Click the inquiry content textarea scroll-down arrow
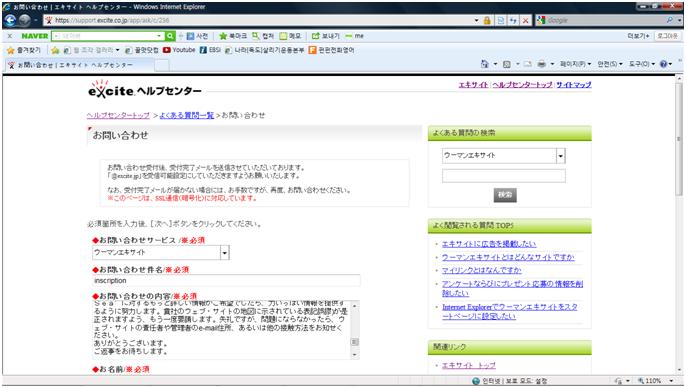 [355, 355]
